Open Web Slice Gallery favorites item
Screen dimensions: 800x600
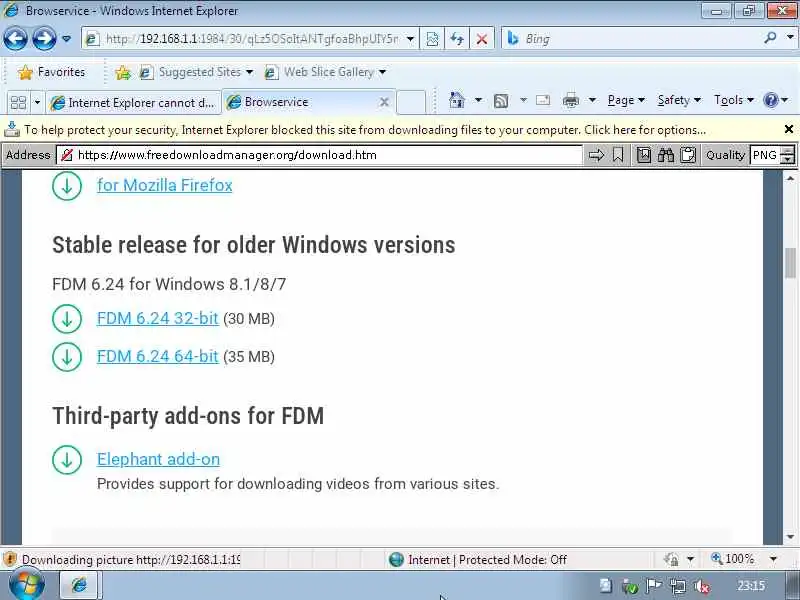click(325, 72)
